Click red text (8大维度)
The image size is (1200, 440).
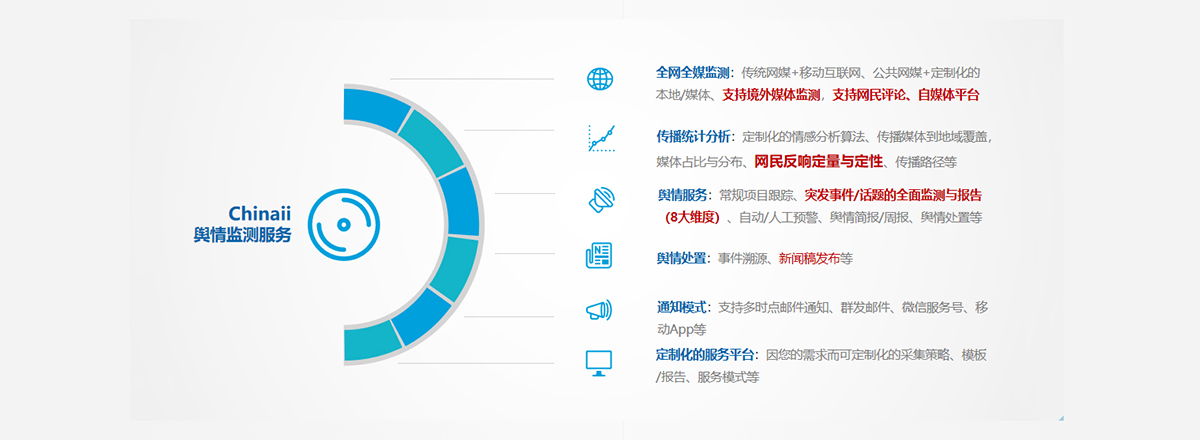[x=691, y=217]
